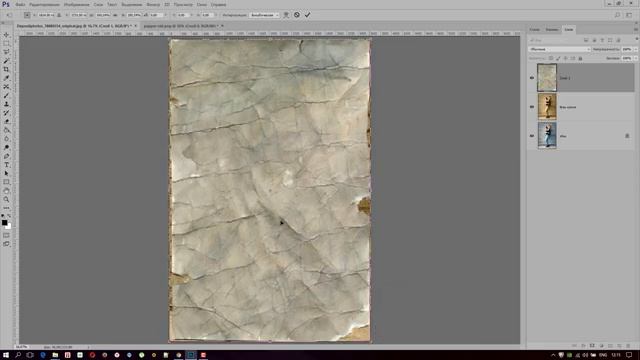Switch to warp mode toggle
The image size is (640, 360).
click(286, 15)
